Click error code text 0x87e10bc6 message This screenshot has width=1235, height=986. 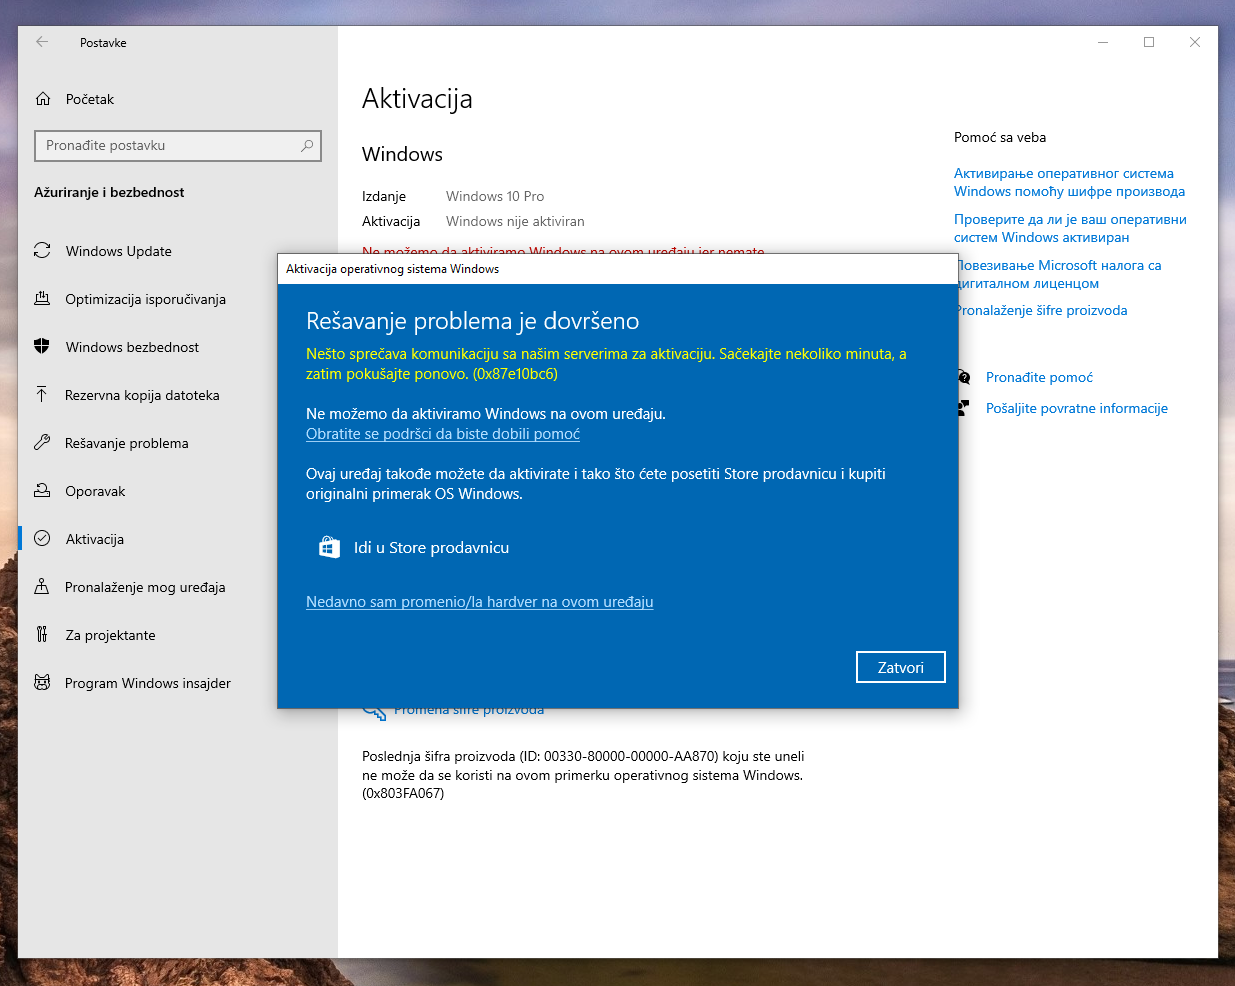(606, 364)
